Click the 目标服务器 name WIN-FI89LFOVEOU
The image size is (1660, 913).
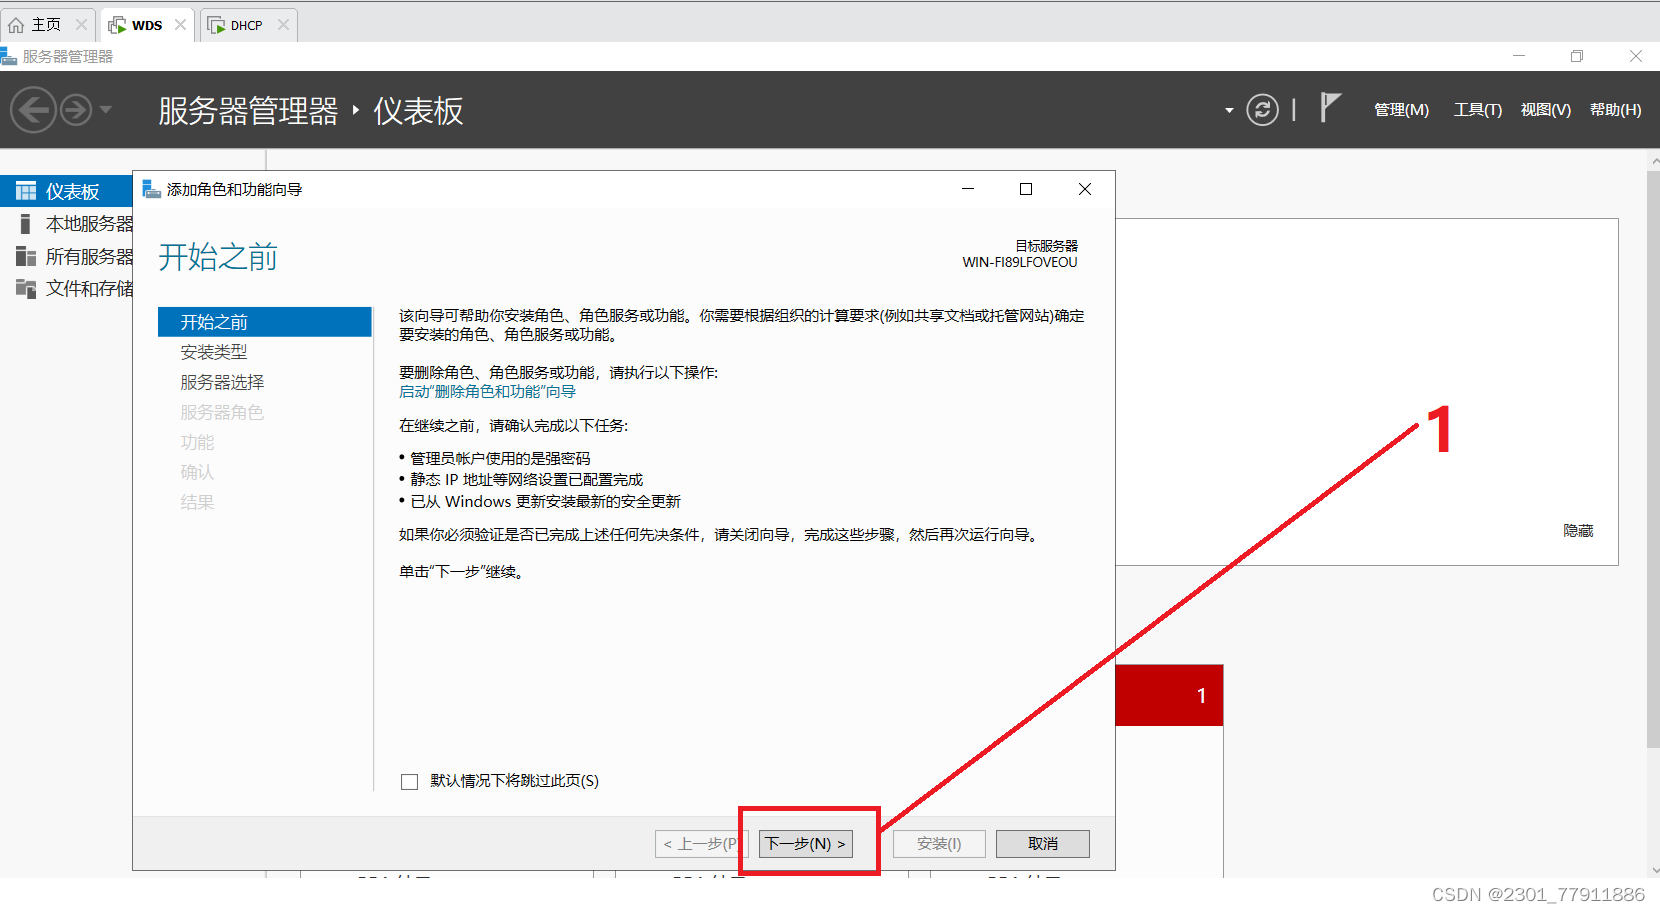(1020, 263)
